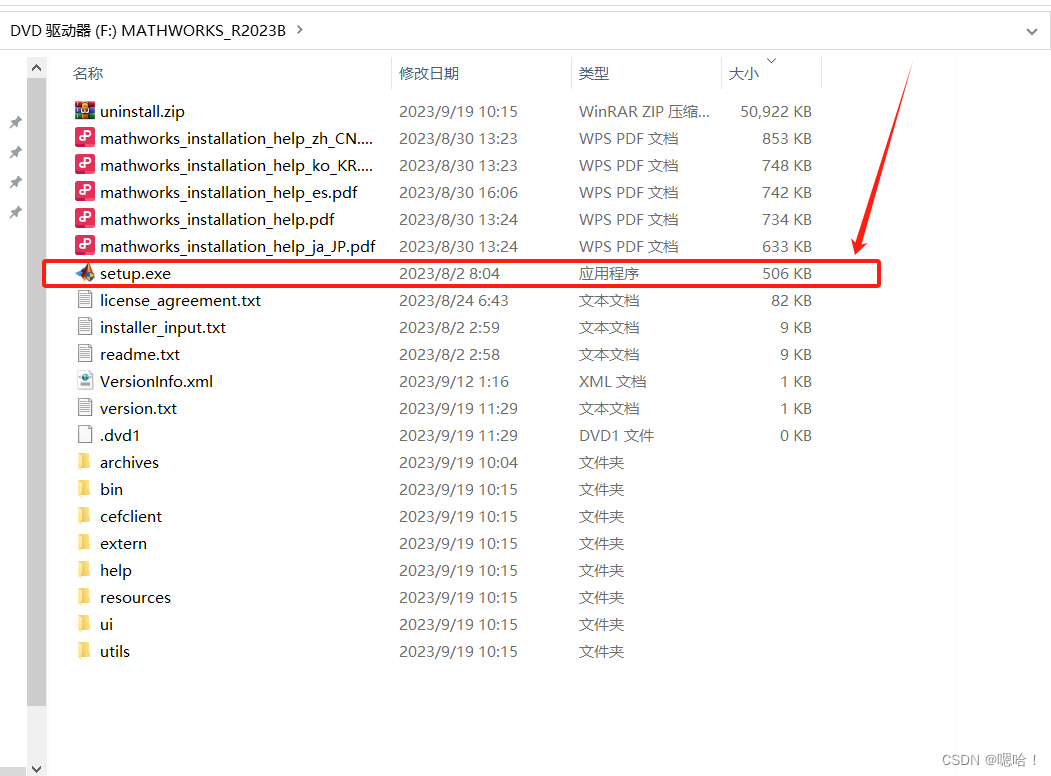This screenshot has width=1051, height=776.
Task: Select the file name license_agreement.txt
Action: coord(180,301)
